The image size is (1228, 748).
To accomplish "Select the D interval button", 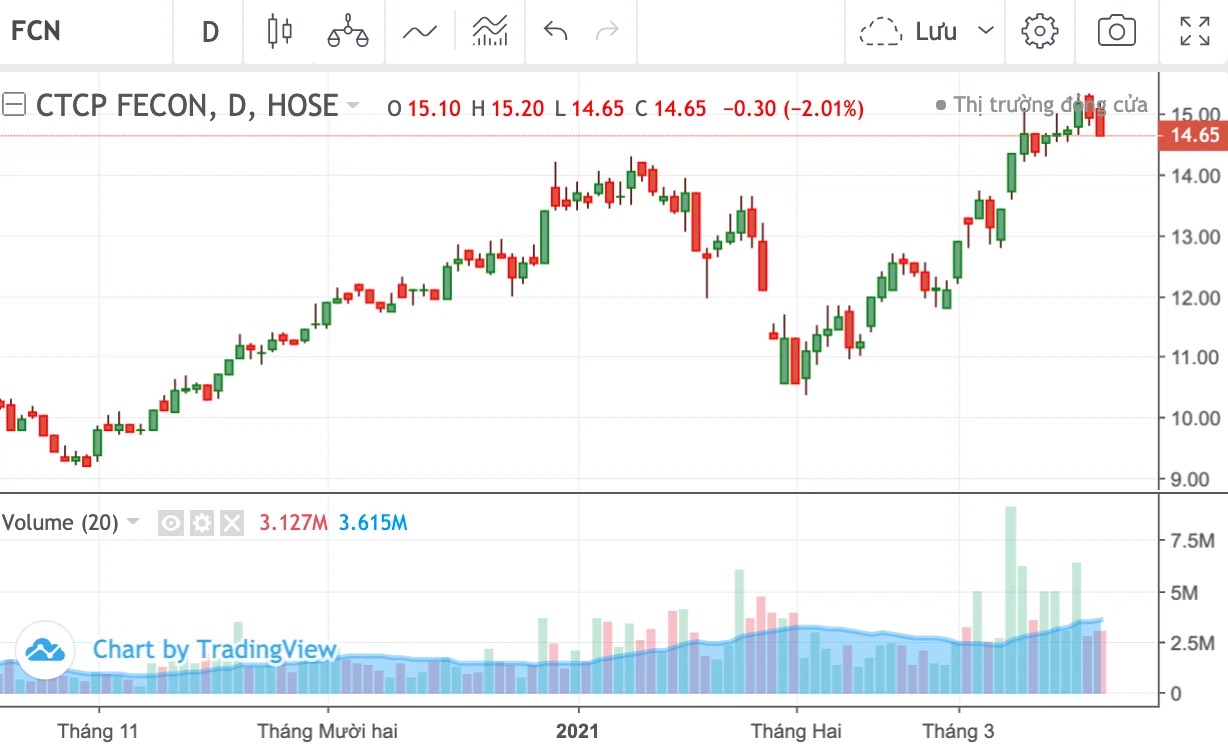I will [210, 32].
